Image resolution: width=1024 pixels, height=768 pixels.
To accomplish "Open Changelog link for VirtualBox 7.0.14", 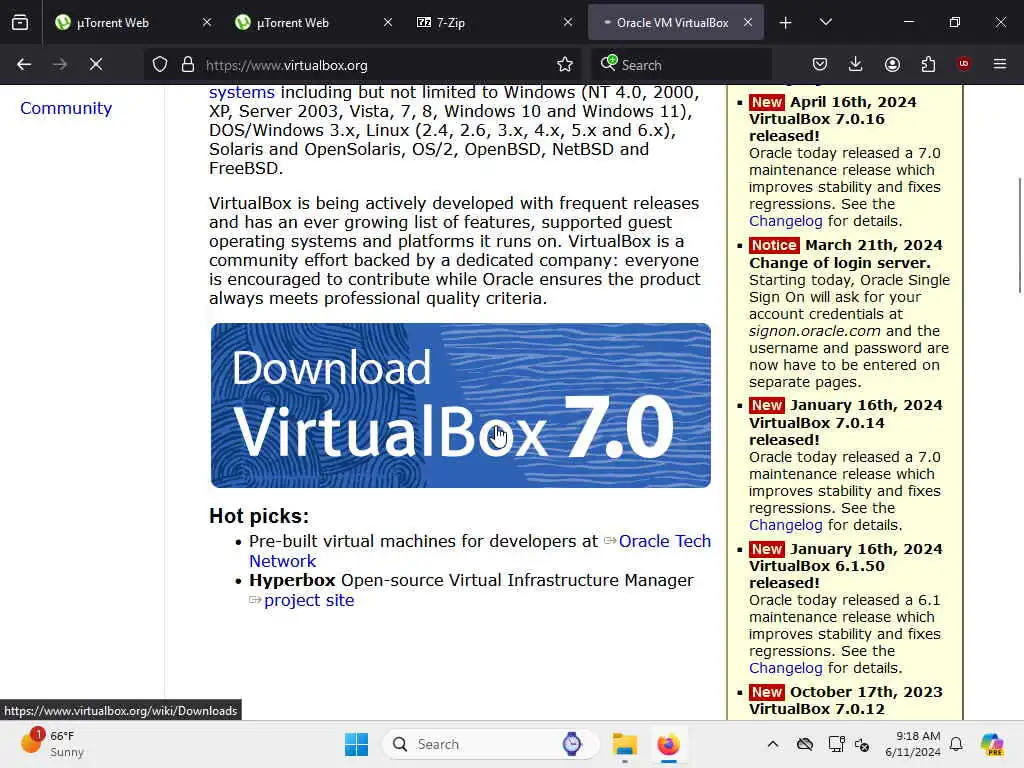I will point(786,525).
